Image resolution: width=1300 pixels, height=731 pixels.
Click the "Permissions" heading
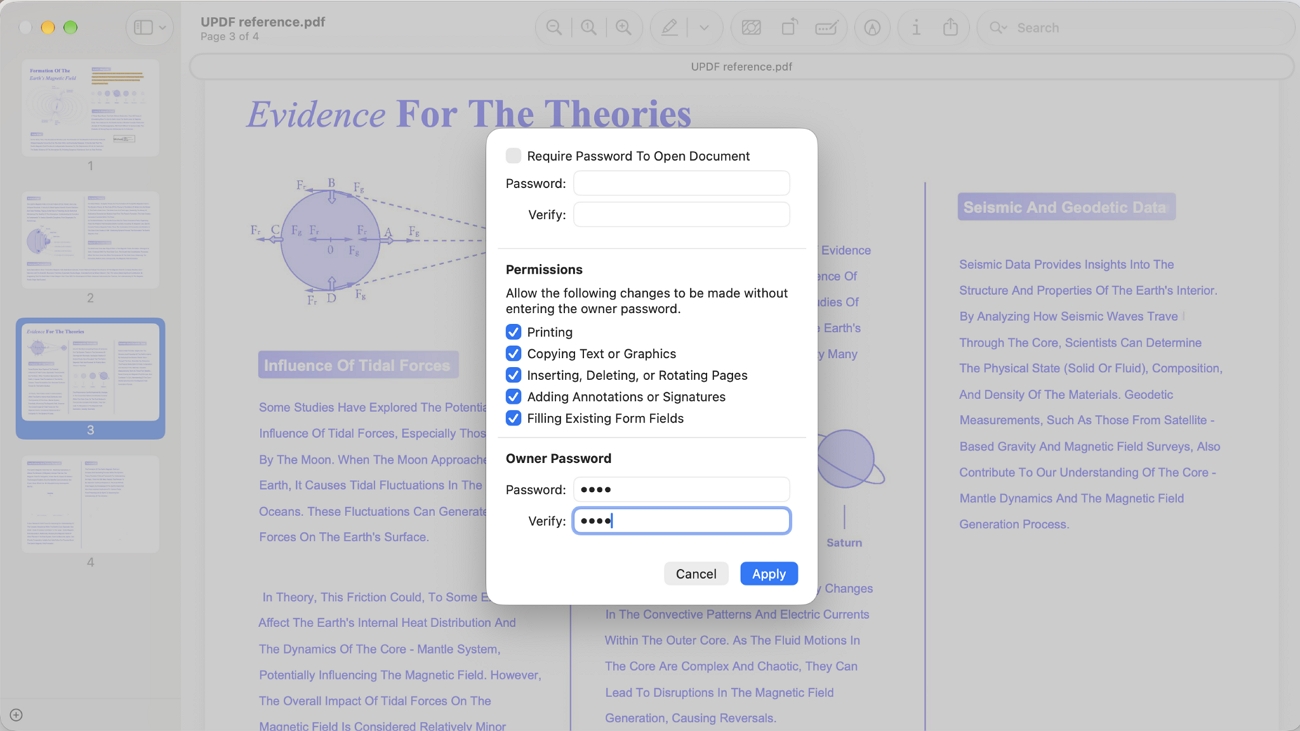point(544,270)
